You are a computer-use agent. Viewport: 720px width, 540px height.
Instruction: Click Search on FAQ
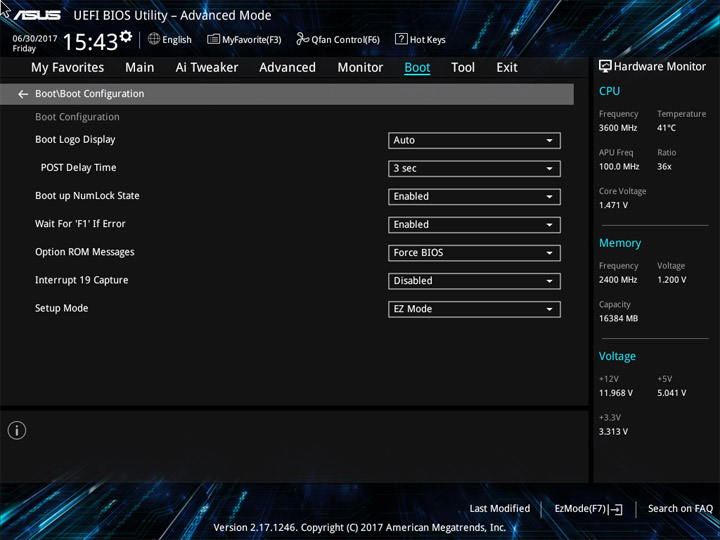(x=680, y=508)
